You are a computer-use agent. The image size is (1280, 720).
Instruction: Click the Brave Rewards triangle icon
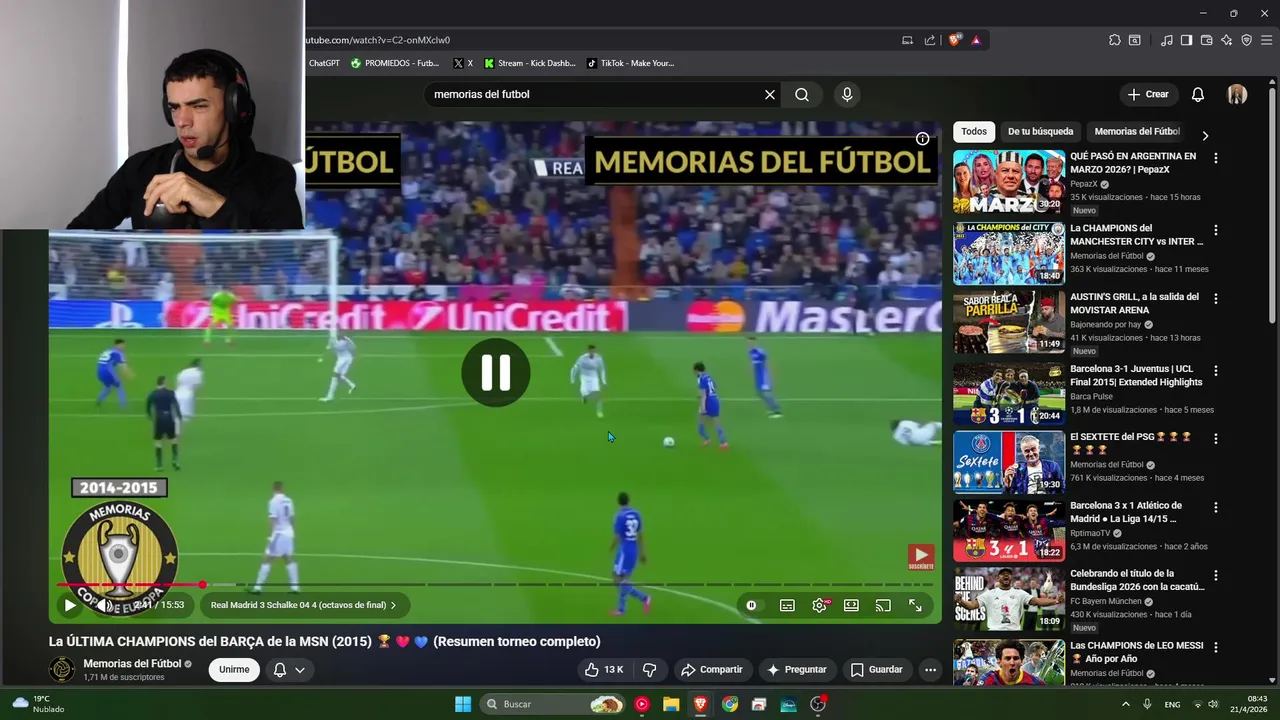pos(976,40)
